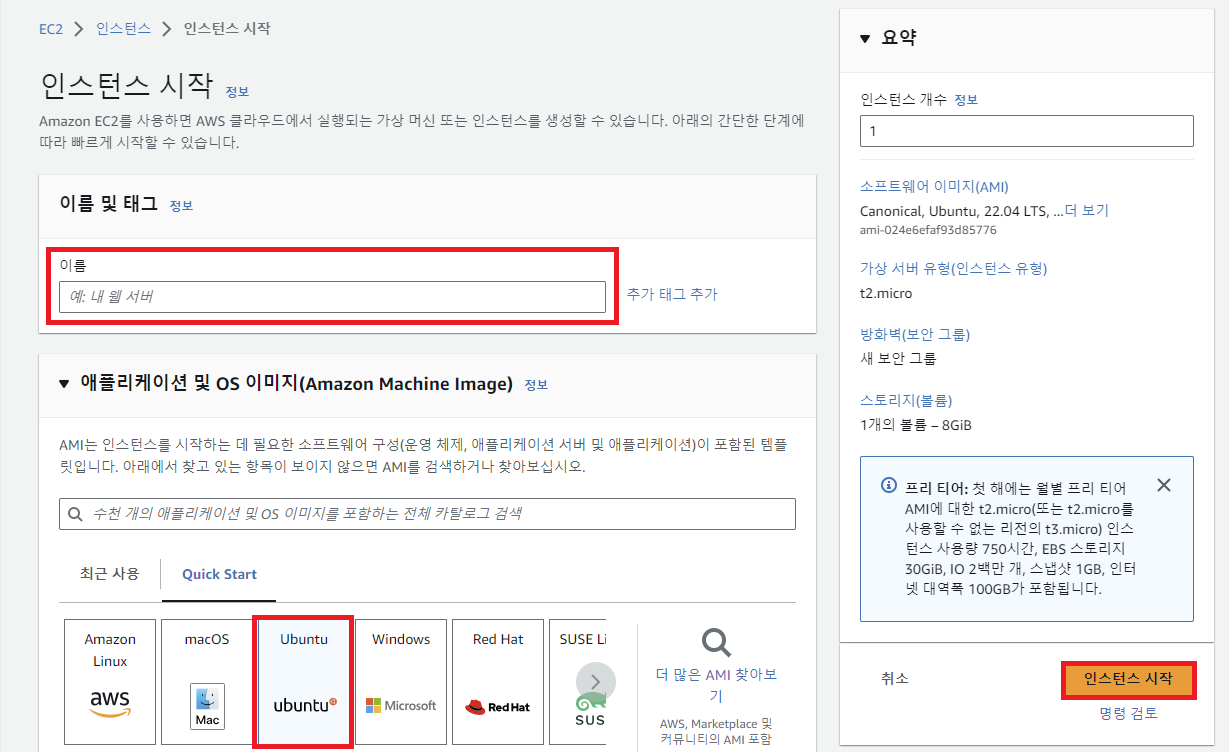Go to 인스턴스 in the breadcrumb
Image resolution: width=1229 pixels, height=752 pixels.
click(x=124, y=29)
